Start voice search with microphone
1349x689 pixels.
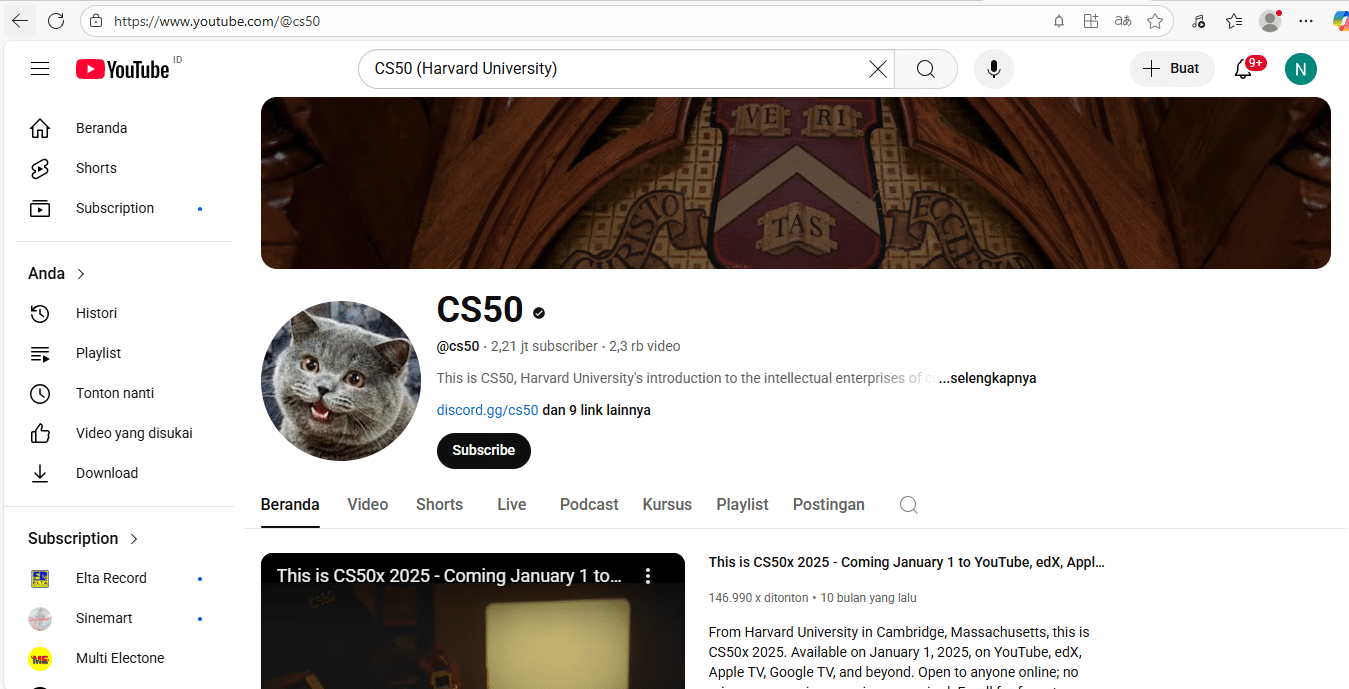tap(993, 69)
